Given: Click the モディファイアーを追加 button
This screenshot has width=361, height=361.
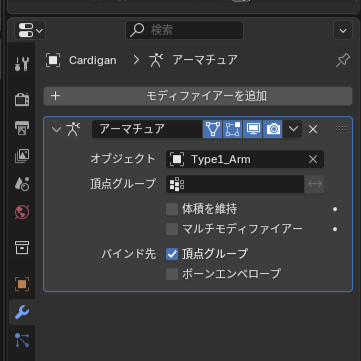Looking at the screenshot, I should tap(198, 96).
